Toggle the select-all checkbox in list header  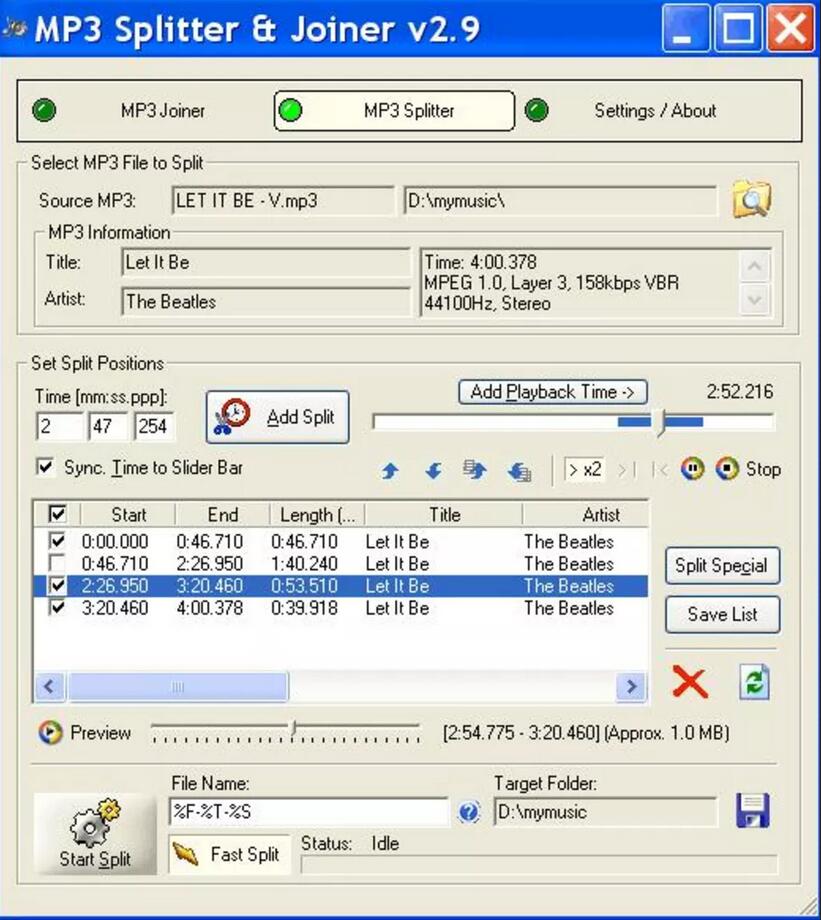[57, 515]
